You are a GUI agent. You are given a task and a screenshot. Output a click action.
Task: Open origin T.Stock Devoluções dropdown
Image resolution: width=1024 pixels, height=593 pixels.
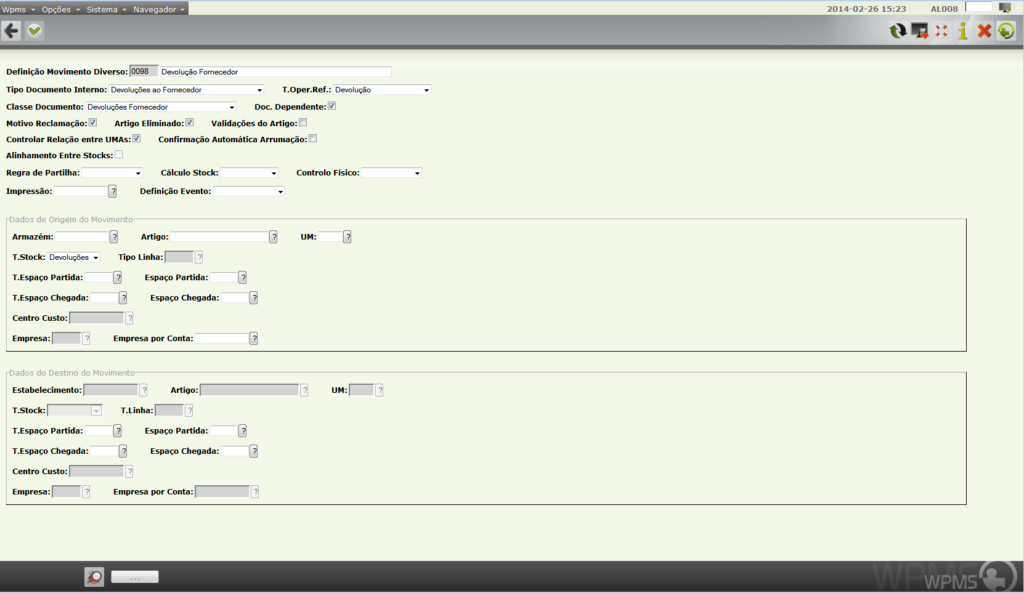coord(74,257)
